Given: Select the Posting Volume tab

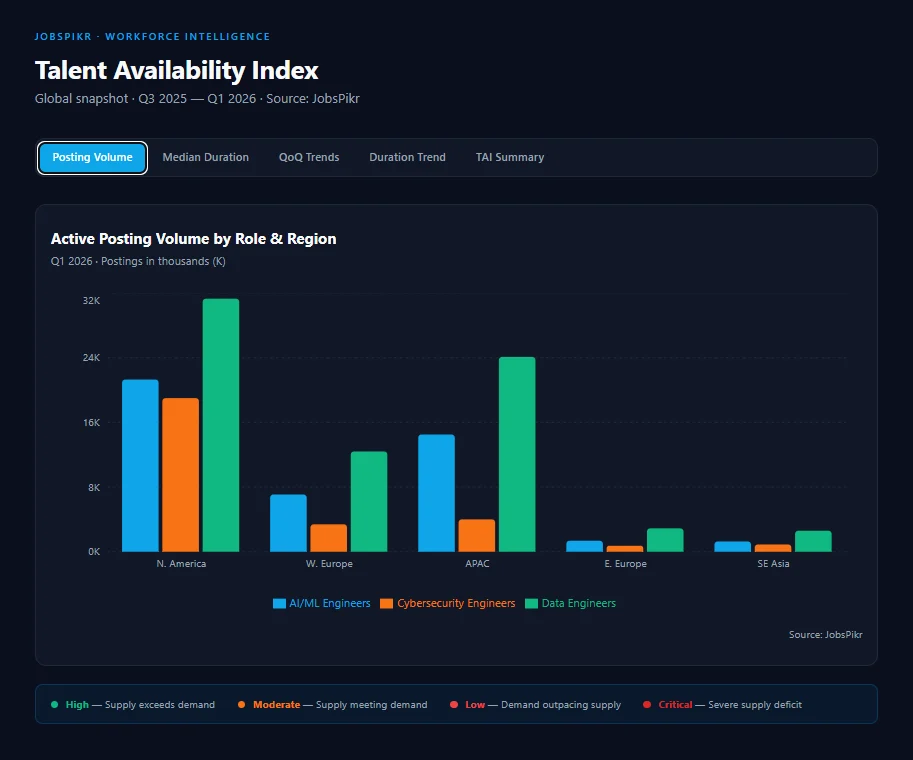Looking at the screenshot, I should (92, 157).
